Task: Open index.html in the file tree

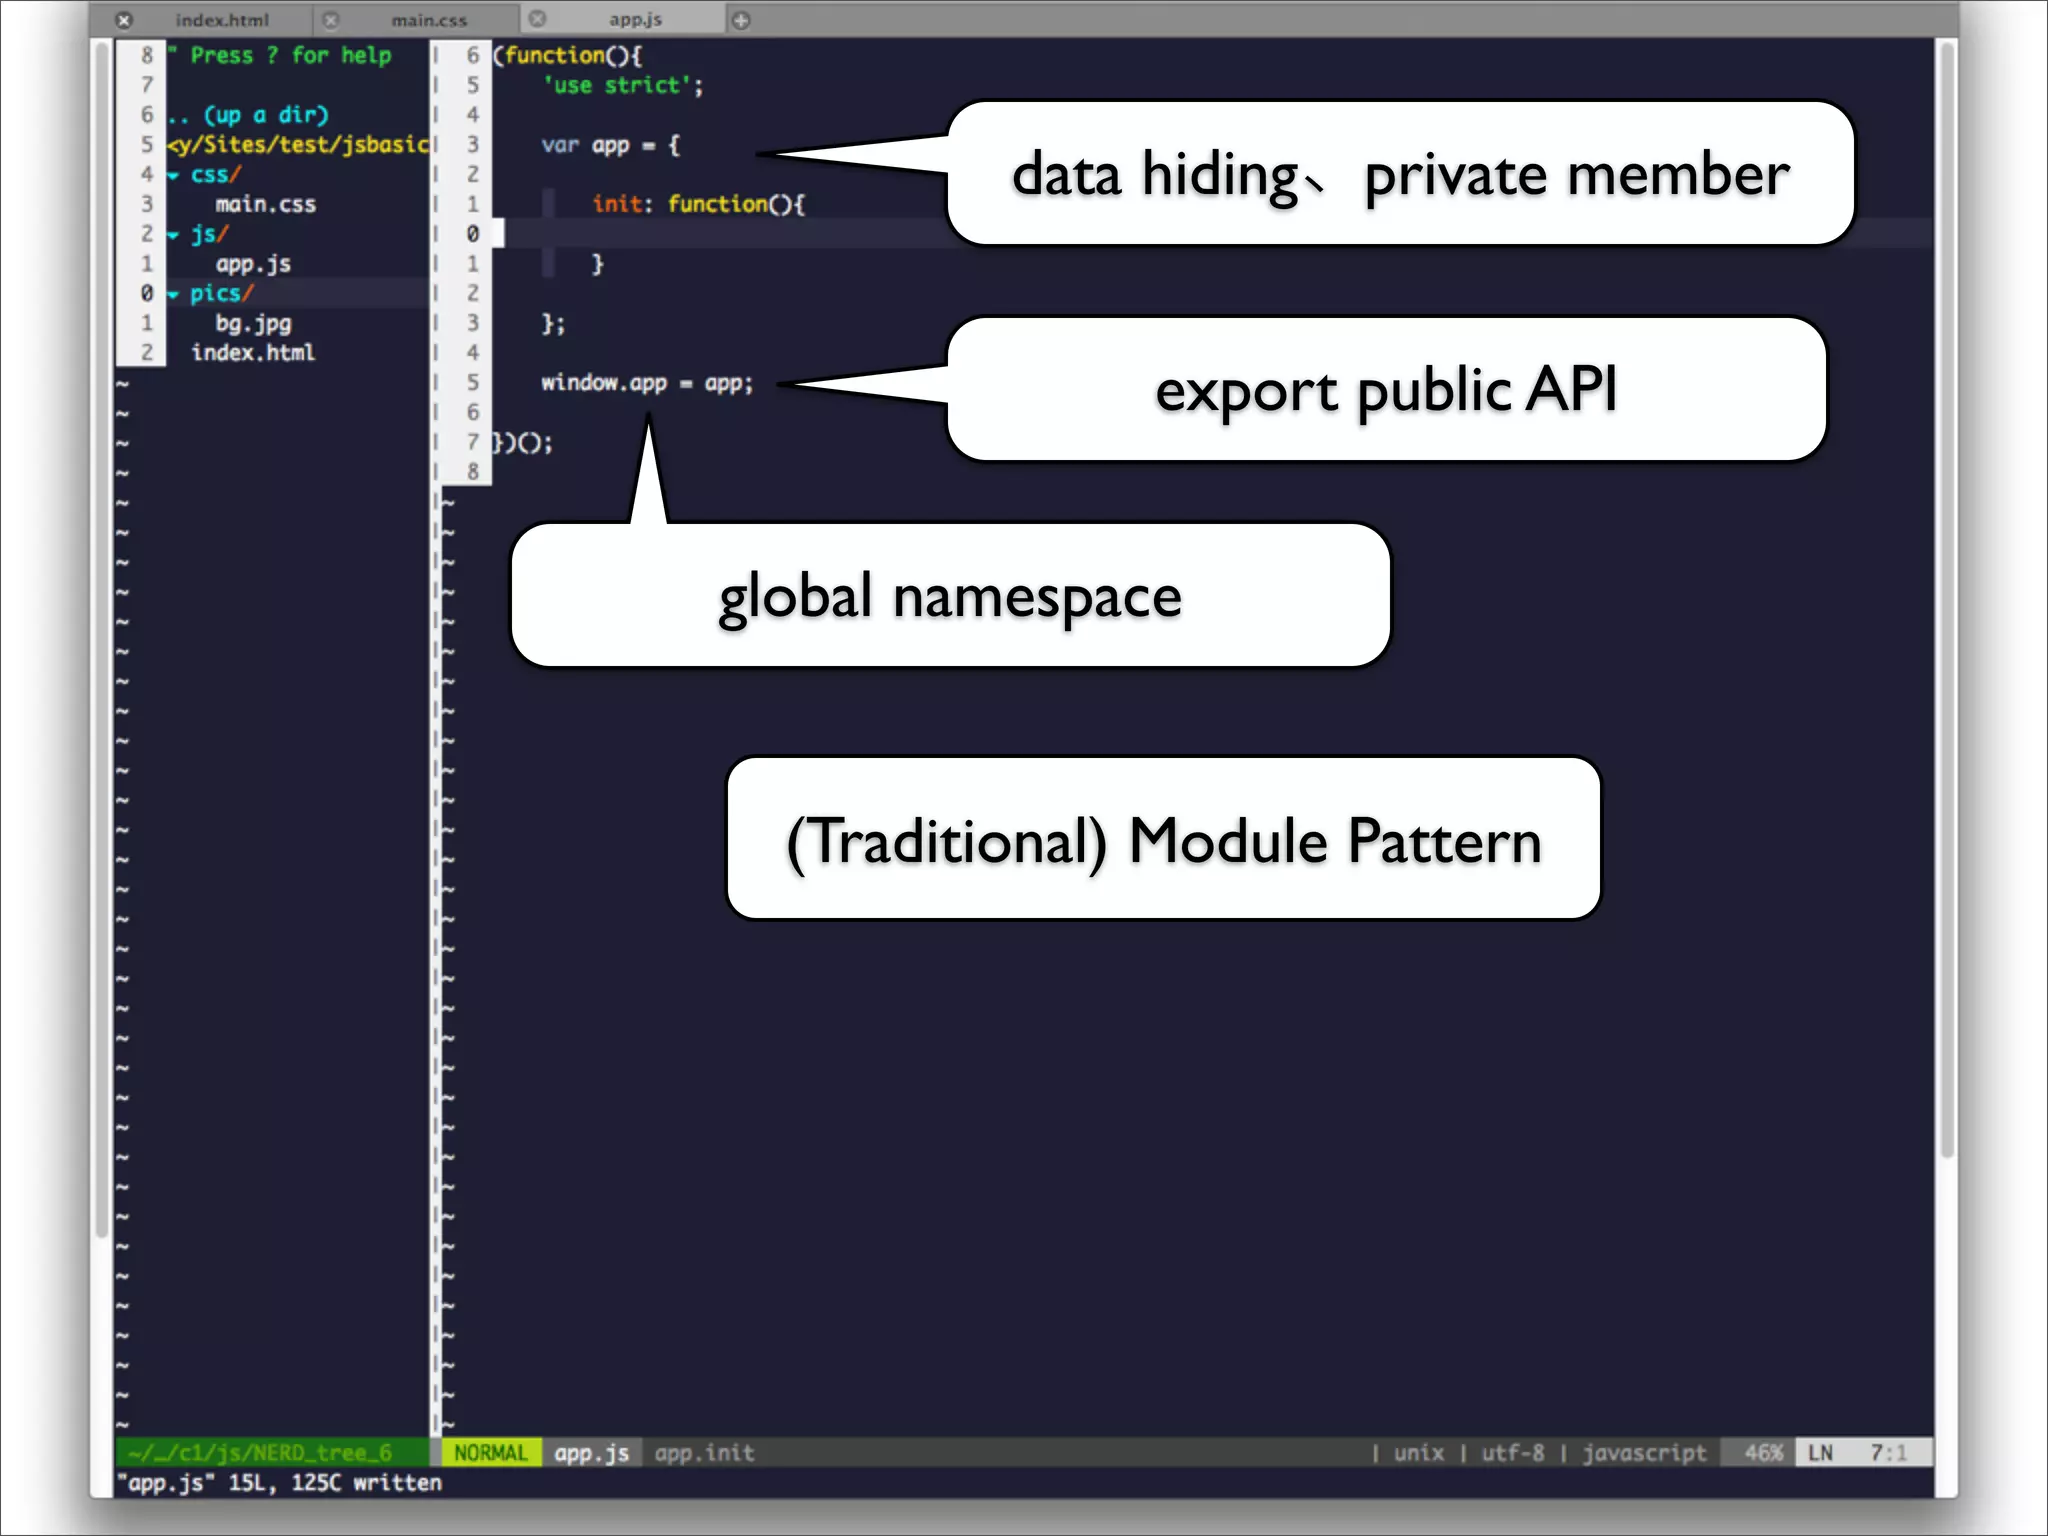Action: coord(253,353)
